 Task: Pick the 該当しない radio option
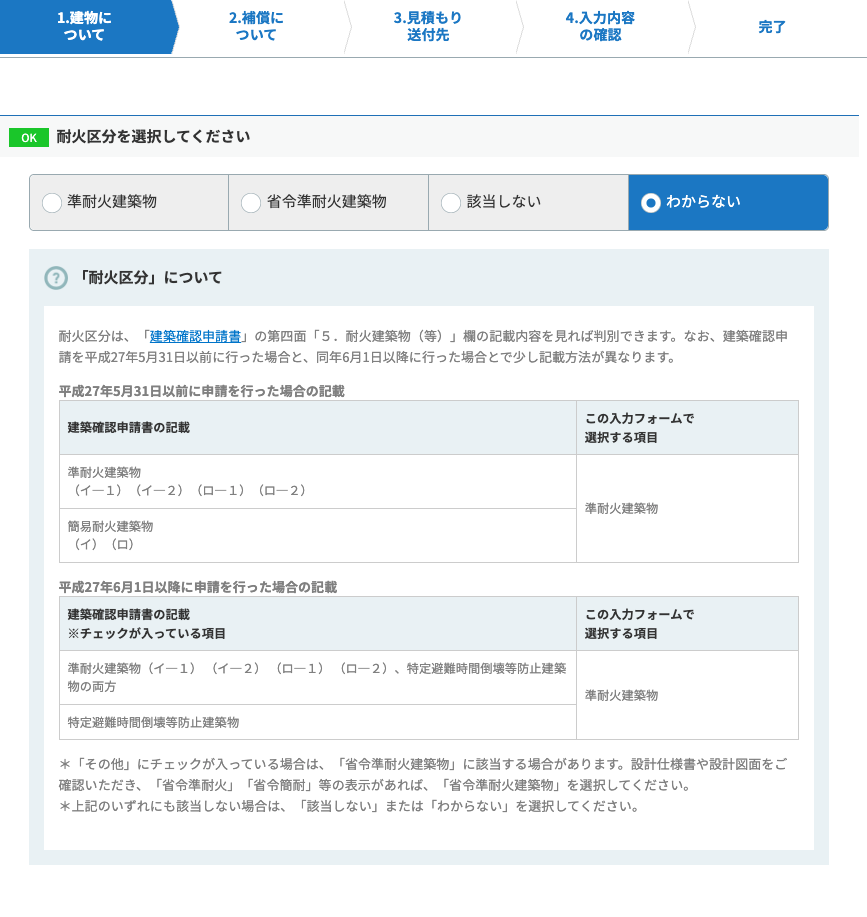[x=451, y=202]
